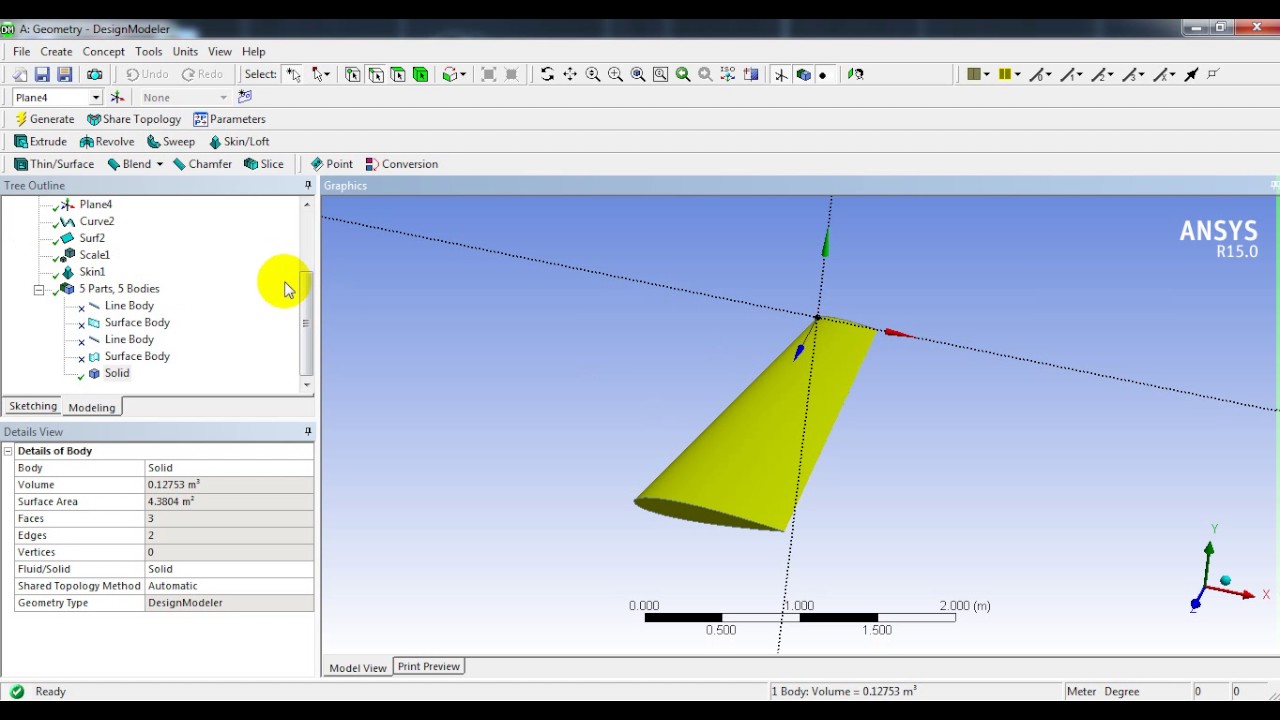The image size is (1280, 720).
Task: Toggle the plane axes display
Action: click(x=781, y=74)
